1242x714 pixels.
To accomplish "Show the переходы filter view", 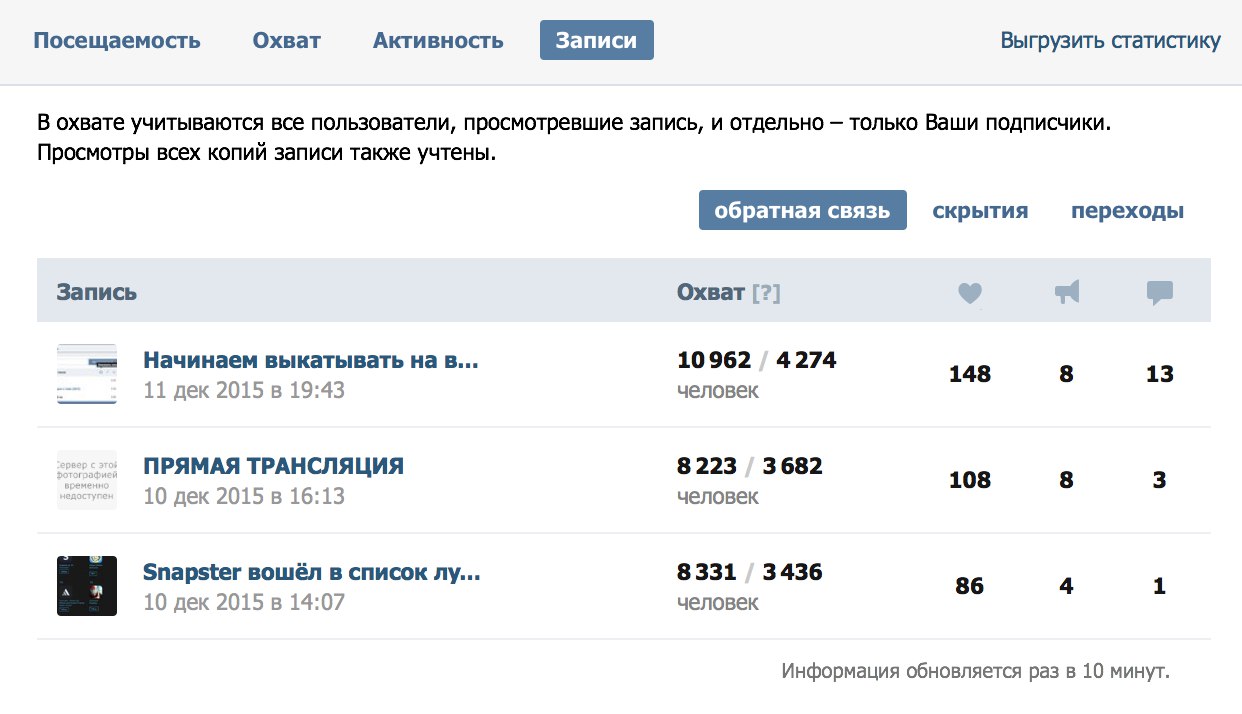I will point(1128,211).
